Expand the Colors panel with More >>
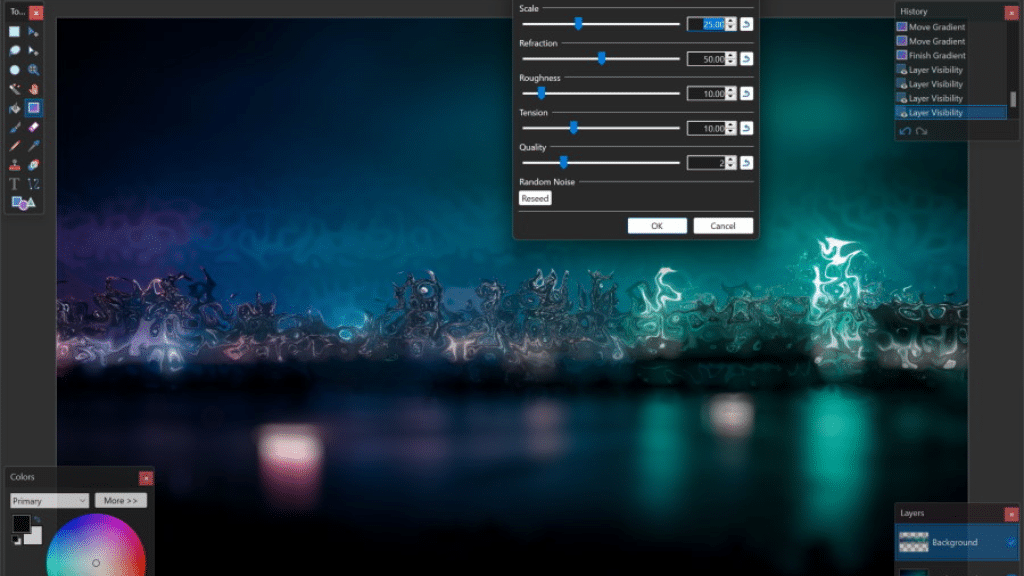The width and height of the screenshot is (1024, 576). click(121, 500)
